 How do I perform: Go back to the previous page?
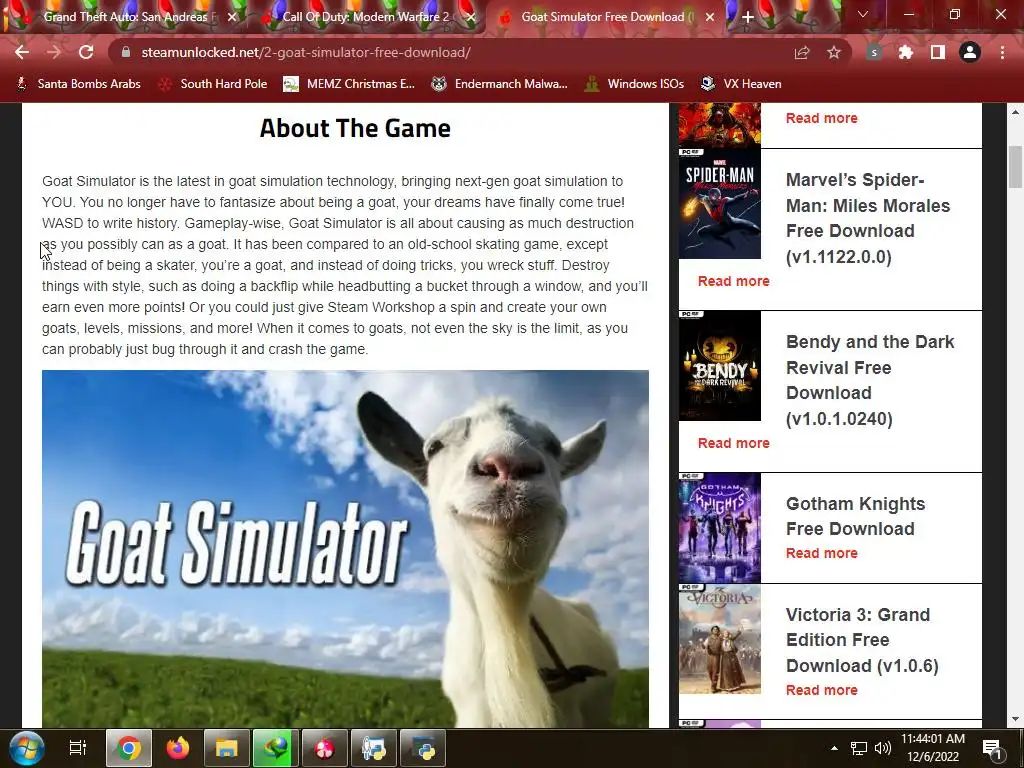[x=22, y=52]
